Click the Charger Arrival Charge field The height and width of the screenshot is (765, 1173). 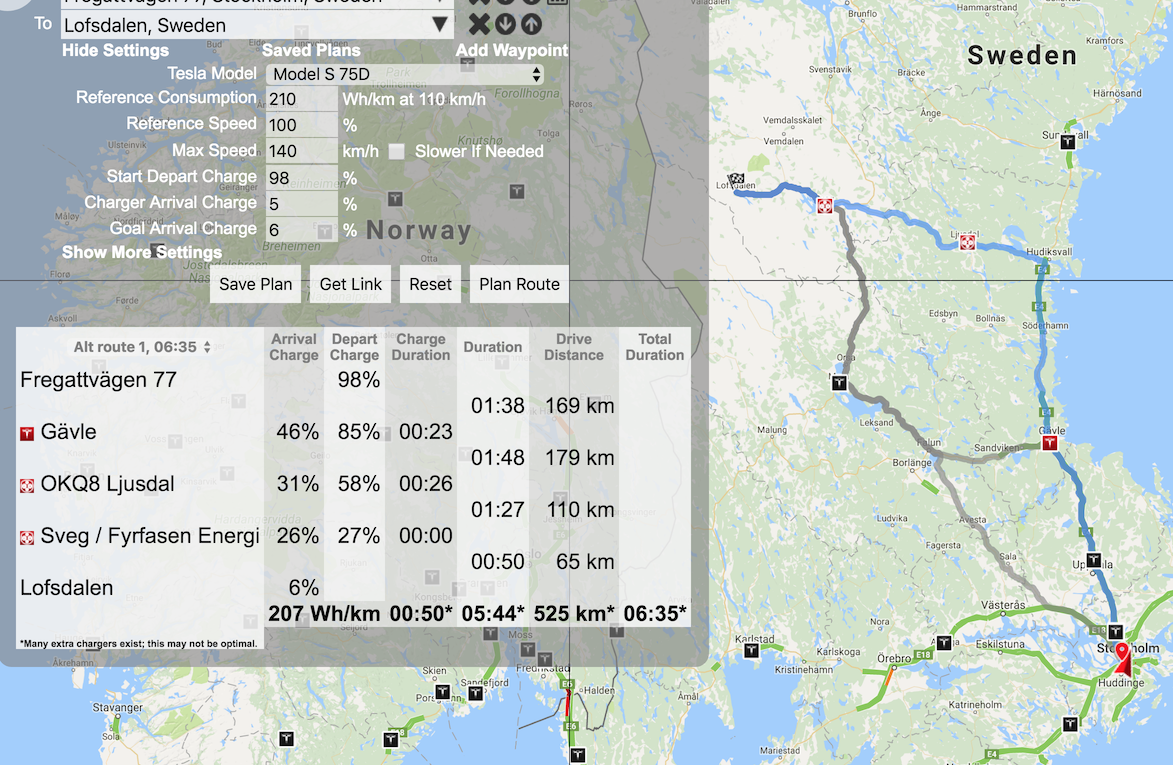point(301,203)
